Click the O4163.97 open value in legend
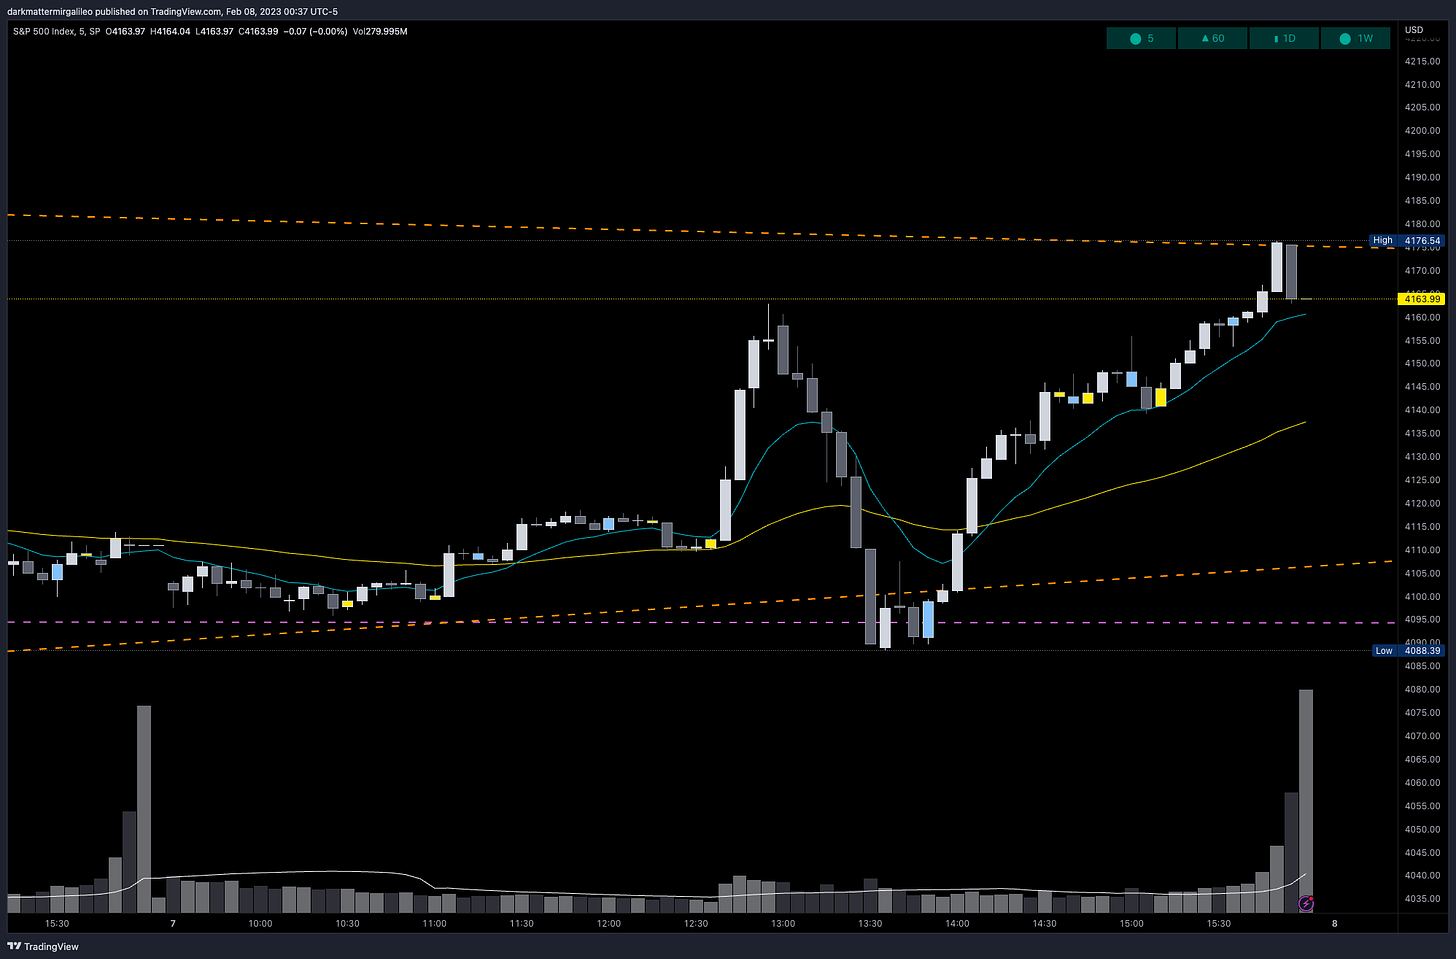1456x959 pixels. [125, 31]
